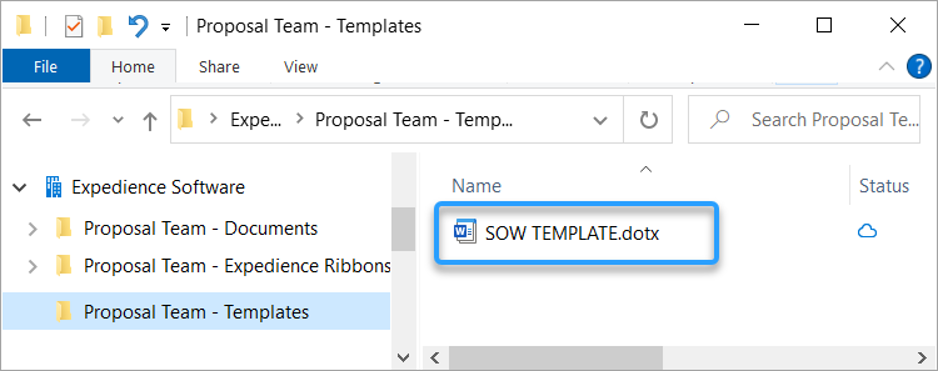Open the Explorer help question mark icon

[x=919, y=66]
